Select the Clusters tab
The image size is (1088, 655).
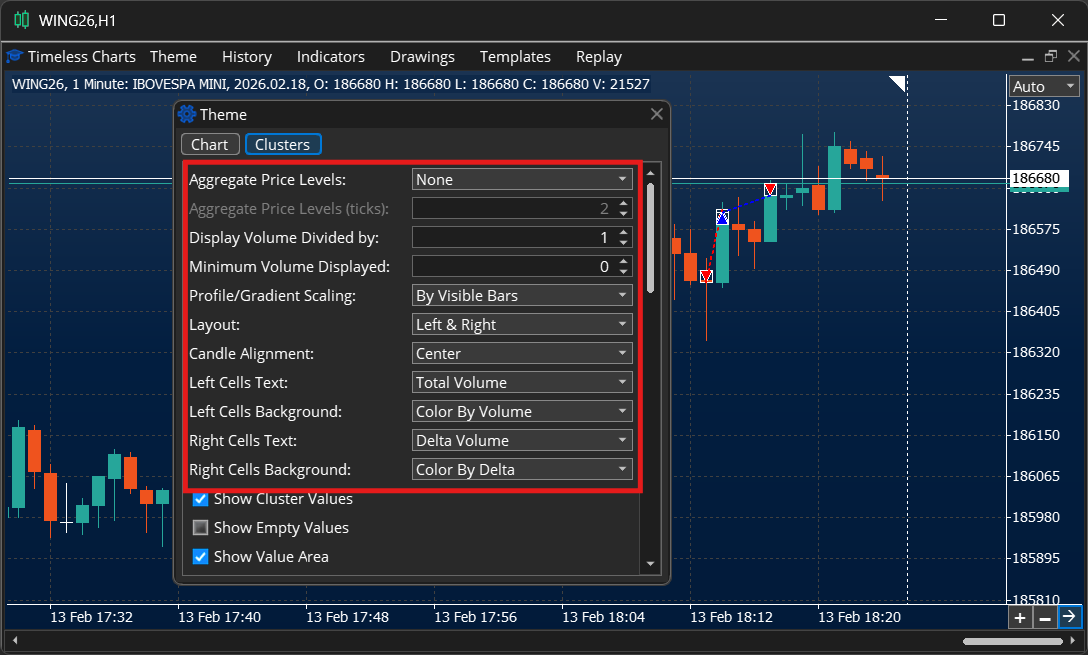[282, 144]
